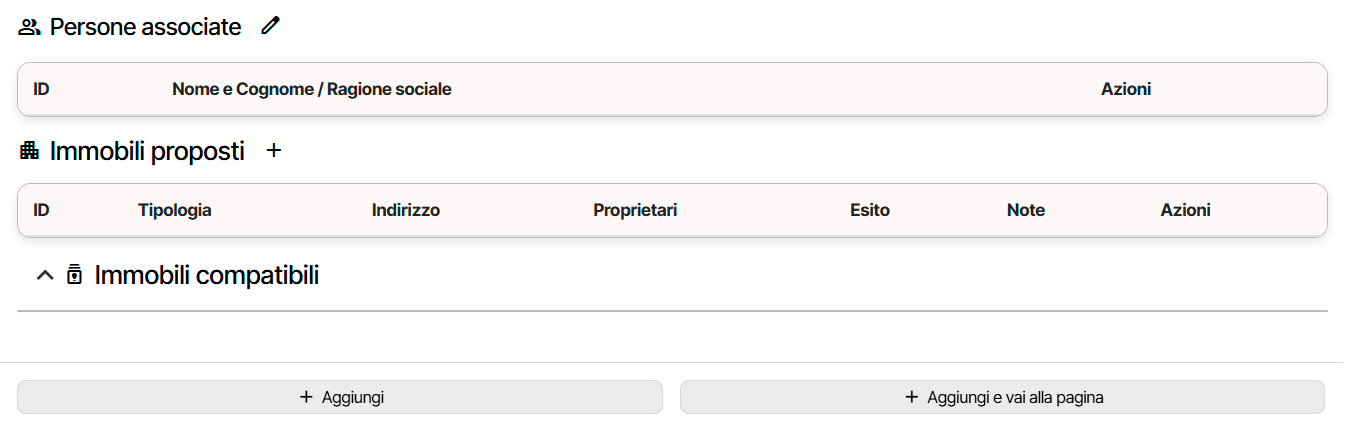
Task: Click the Tipologia column header
Action: point(174,210)
